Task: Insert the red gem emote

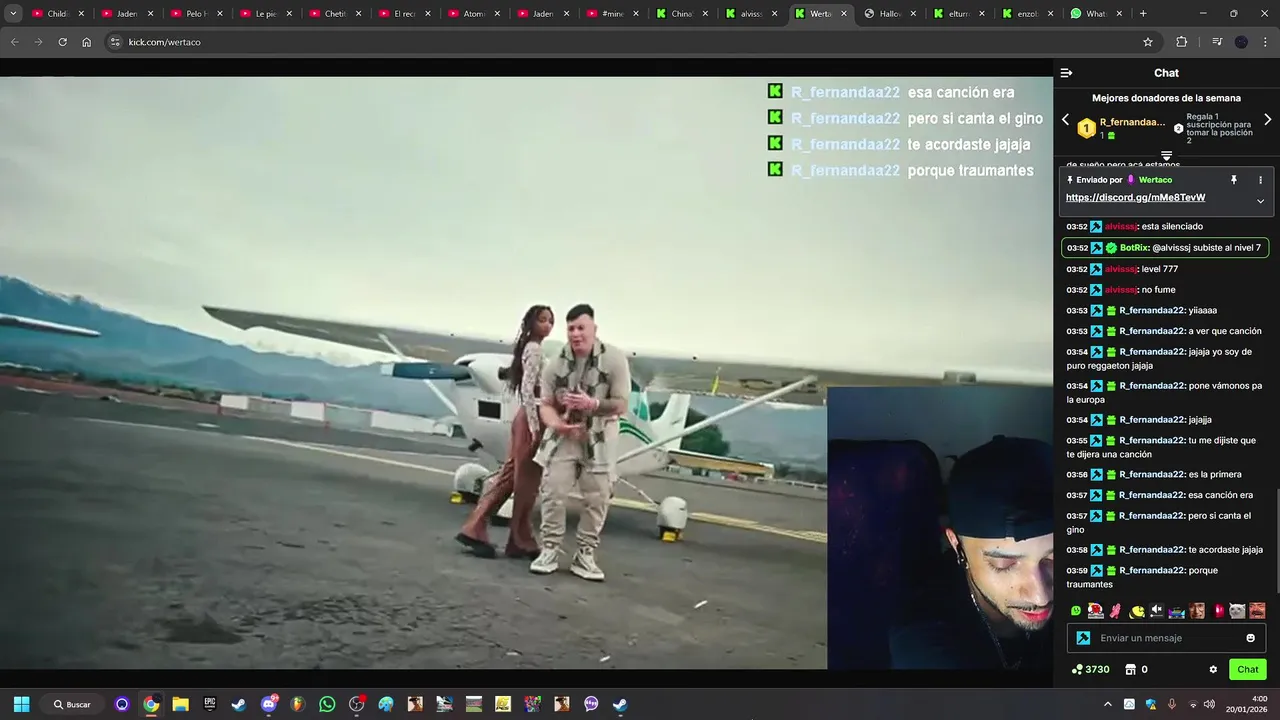Action: click(x=1218, y=611)
